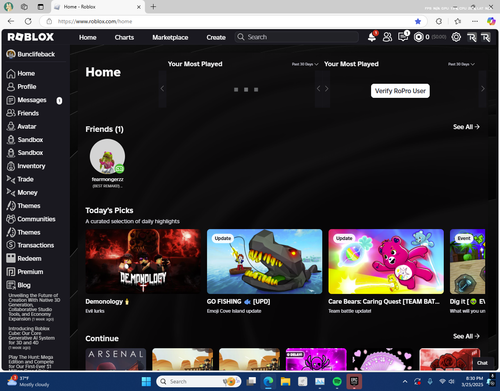Expand Past 30 Days dropdown above Verify RoPro User
This screenshot has width=500, height=391.
tap(461, 64)
